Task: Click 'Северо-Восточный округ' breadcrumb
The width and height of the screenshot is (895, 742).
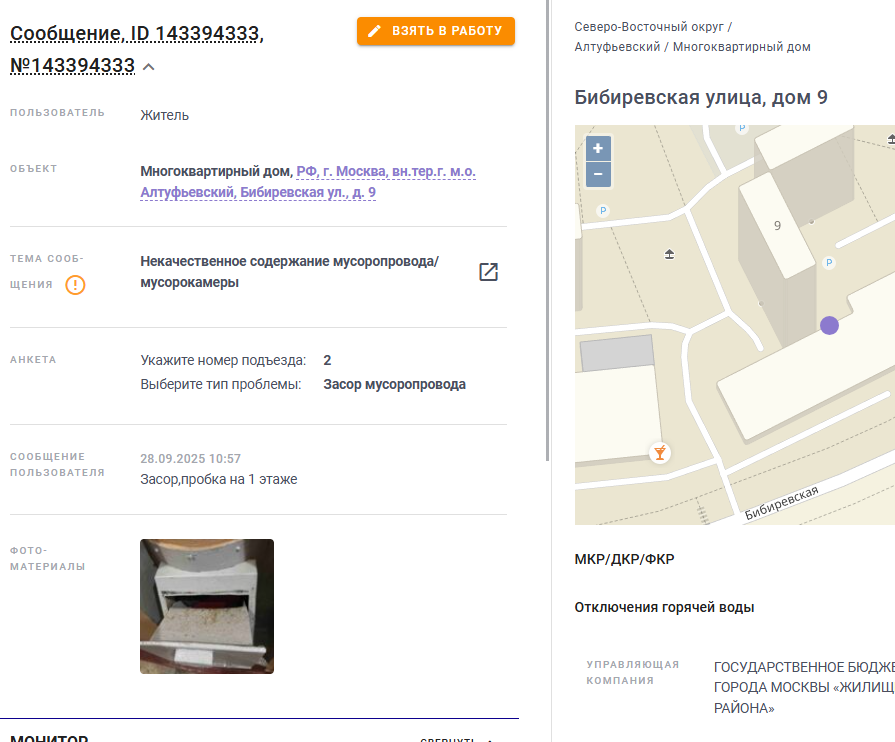Action: [649, 27]
